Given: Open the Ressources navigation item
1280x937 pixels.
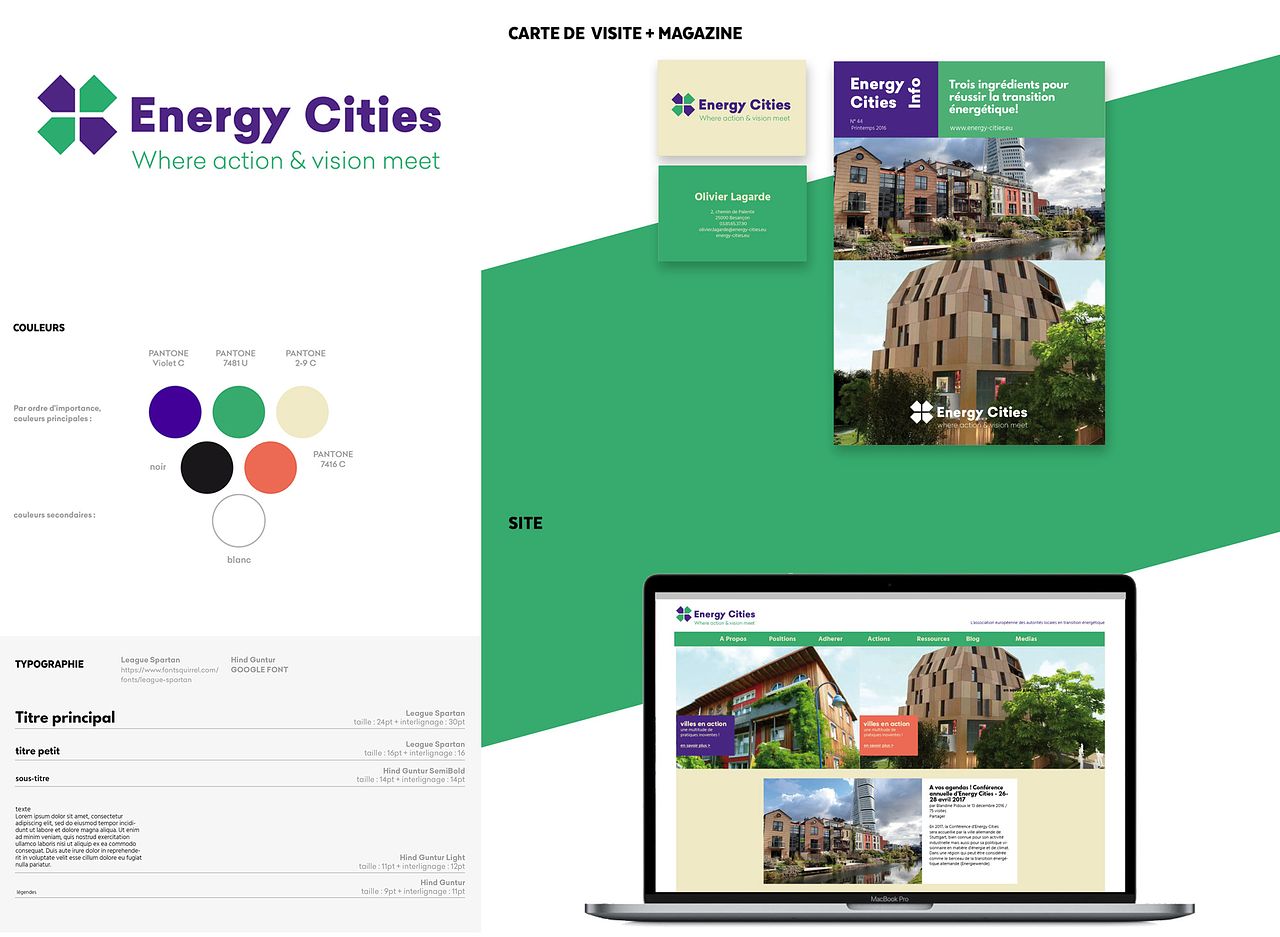Looking at the screenshot, I should pos(933,639).
